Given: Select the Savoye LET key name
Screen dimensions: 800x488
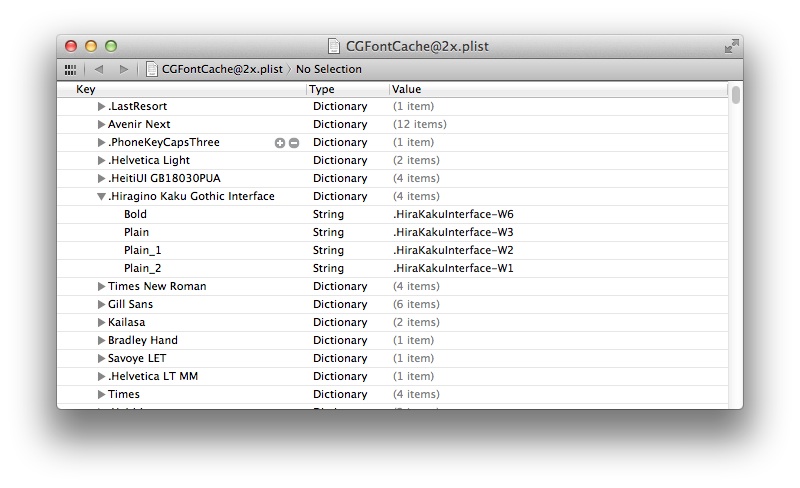Looking at the screenshot, I should point(137,358).
